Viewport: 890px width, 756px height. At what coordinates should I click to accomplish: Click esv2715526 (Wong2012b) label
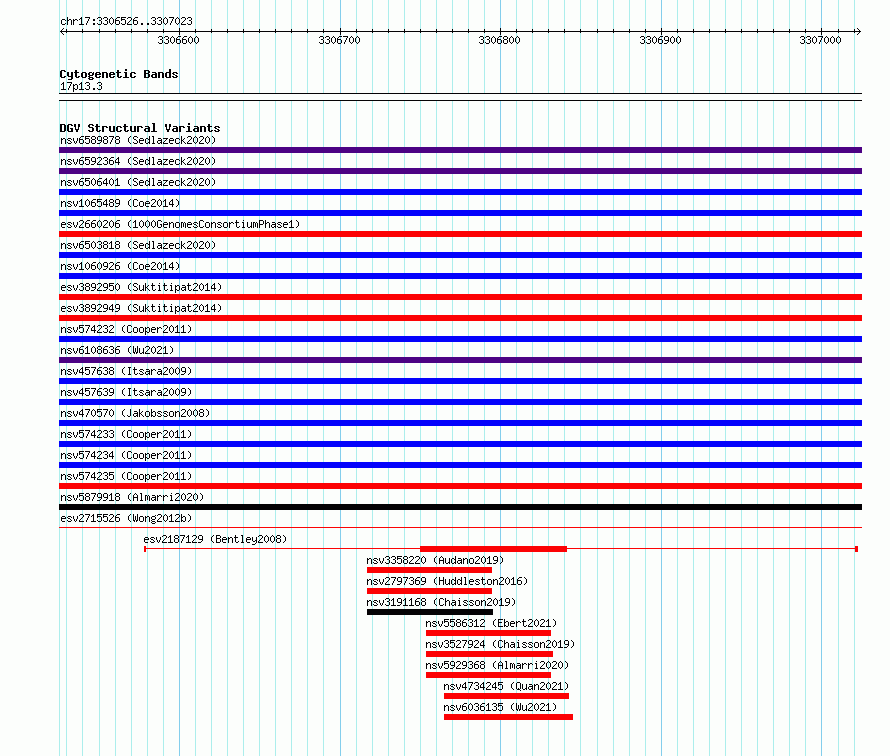pos(126,518)
